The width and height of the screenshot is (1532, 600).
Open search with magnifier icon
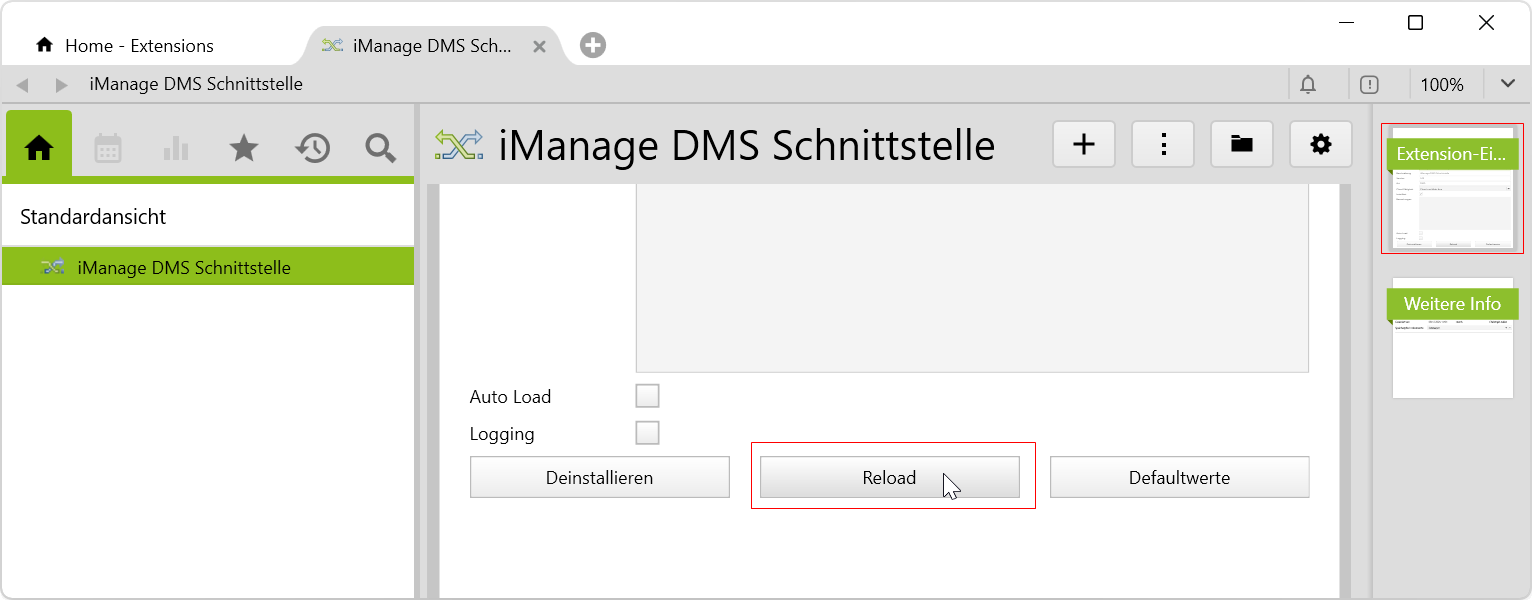tap(380, 149)
